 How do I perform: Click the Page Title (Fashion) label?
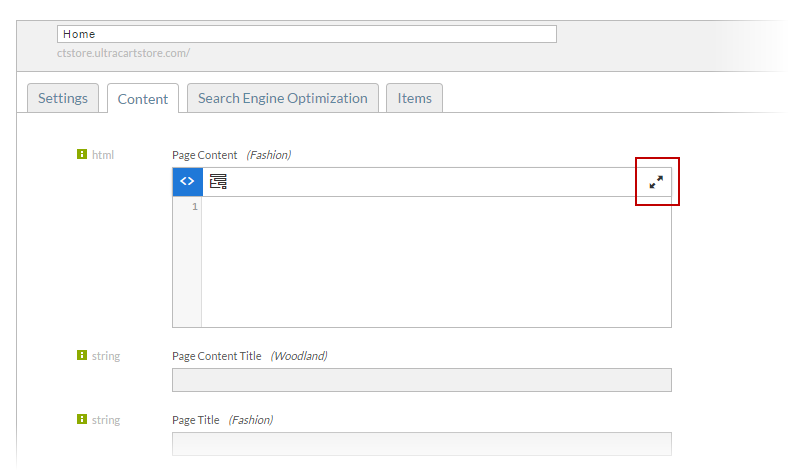222,420
